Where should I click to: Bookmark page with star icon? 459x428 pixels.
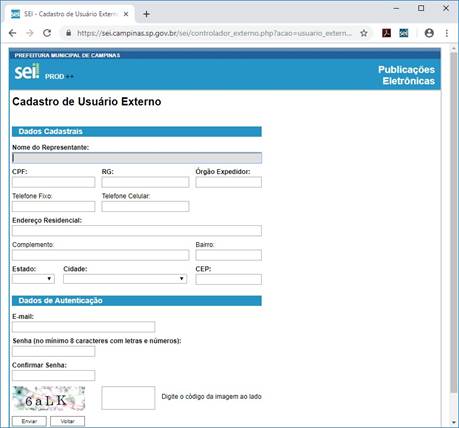[x=364, y=33]
